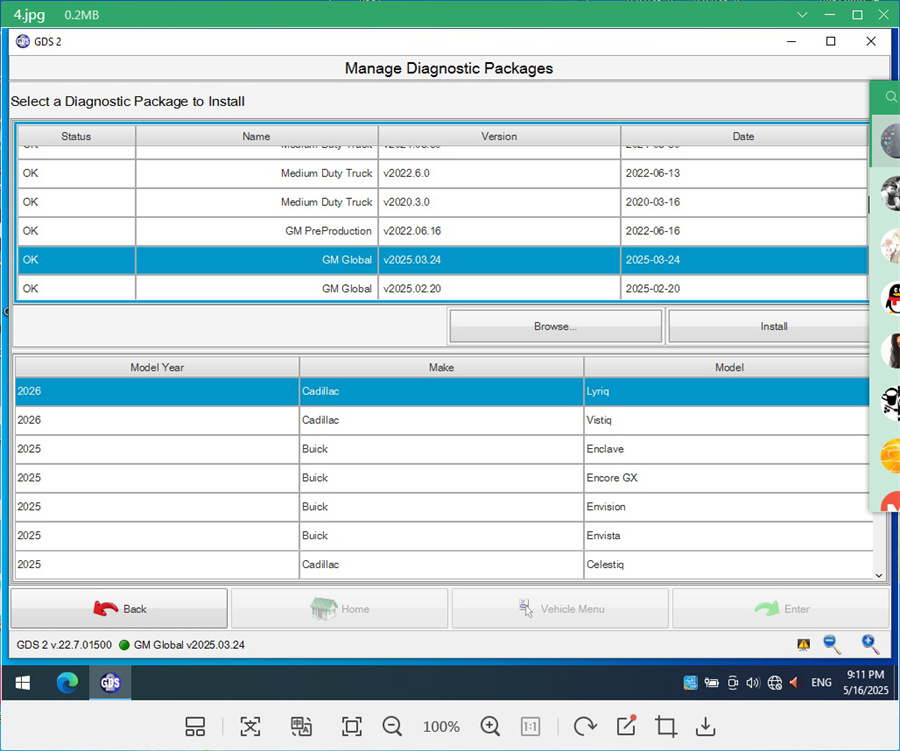Screen dimensions: 900x751
Task: Click the Name column header
Action: (x=257, y=136)
